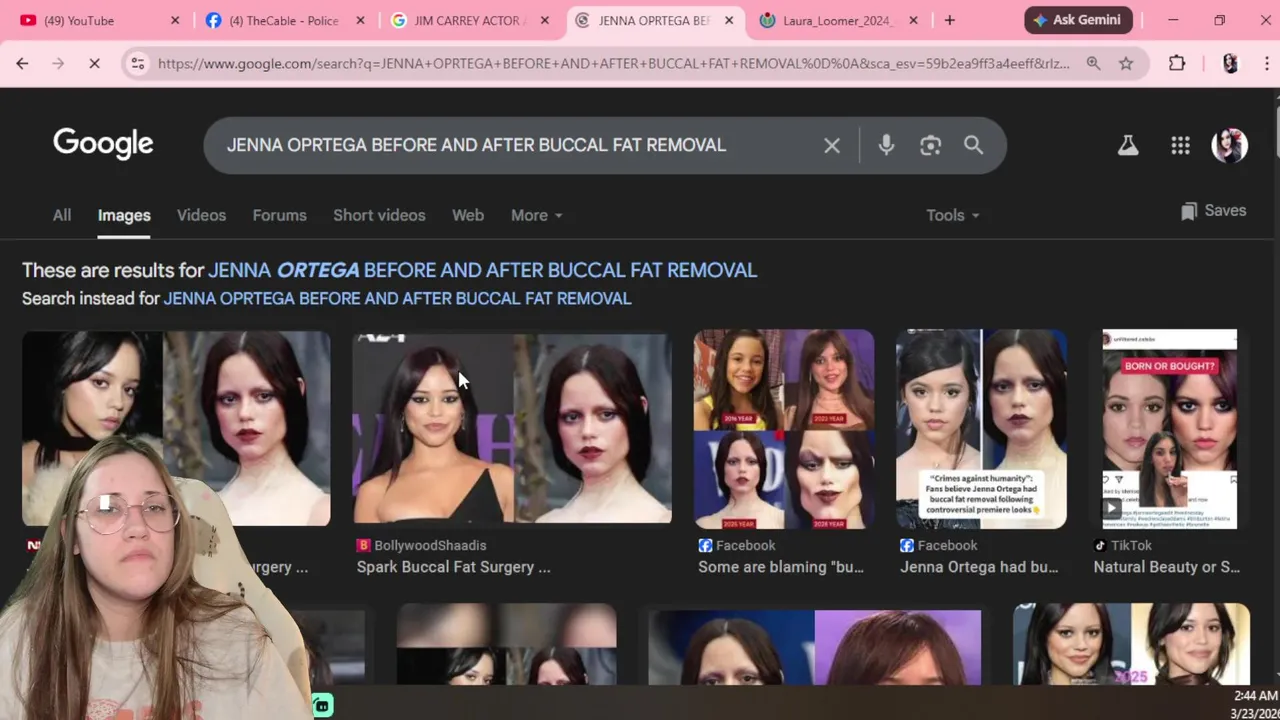The image size is (1280, 720).
Task: Close the TheCable Facebook tab
Action: coord(360,20)
